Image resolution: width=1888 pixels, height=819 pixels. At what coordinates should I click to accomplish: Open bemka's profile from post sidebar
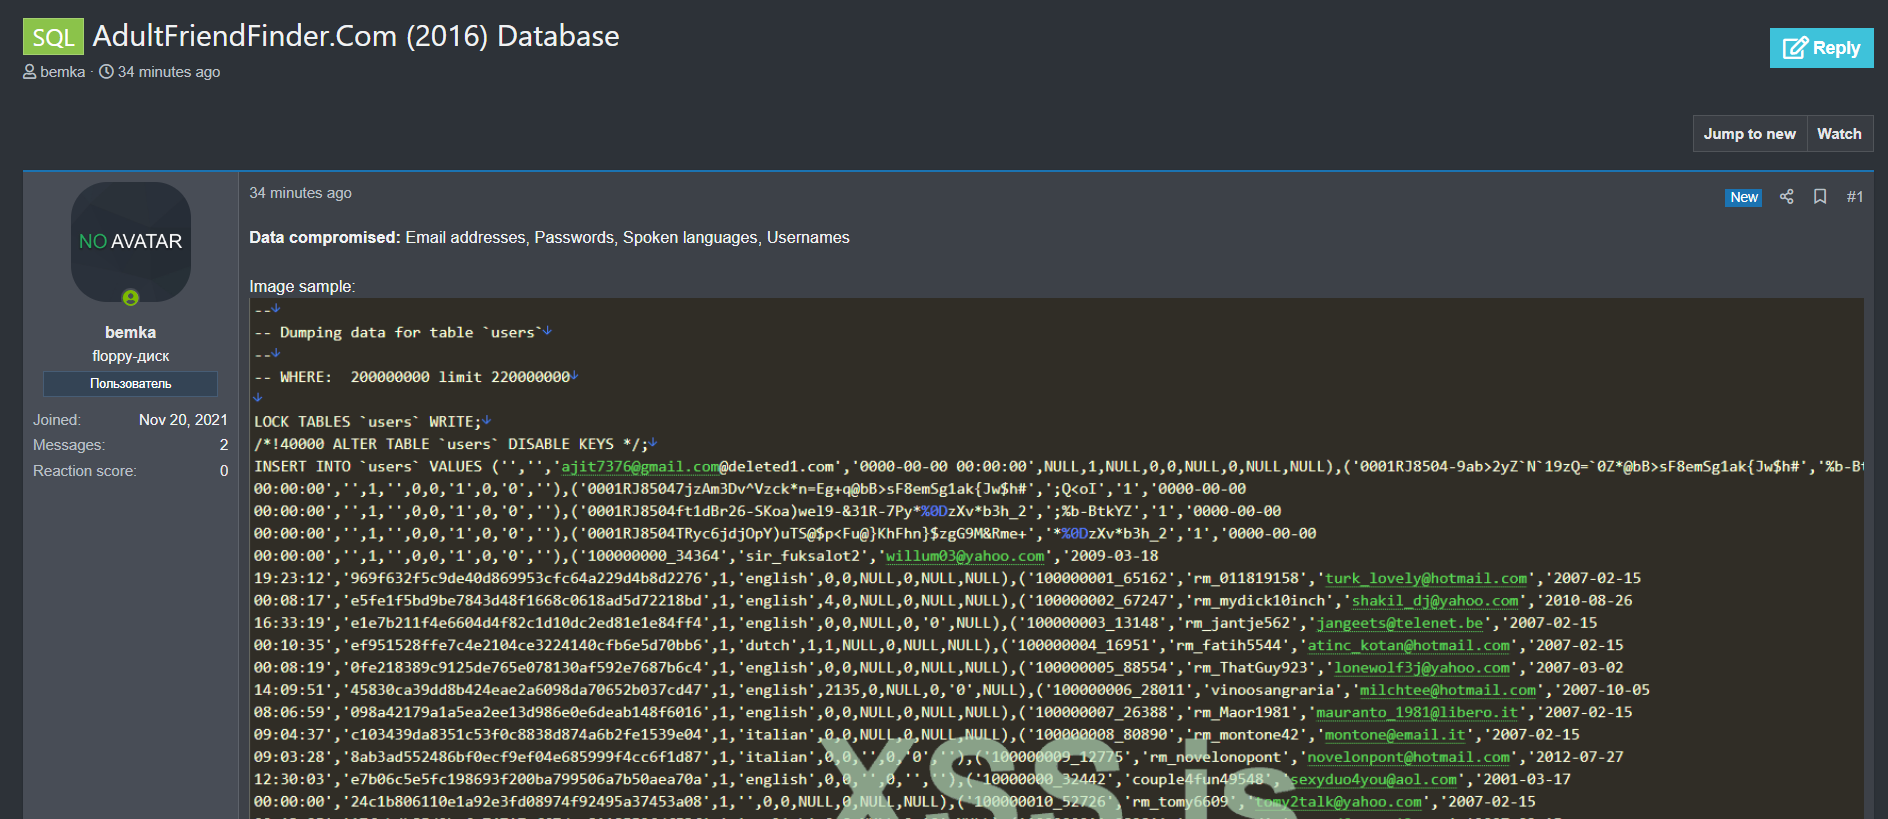[x=130, y=332]
